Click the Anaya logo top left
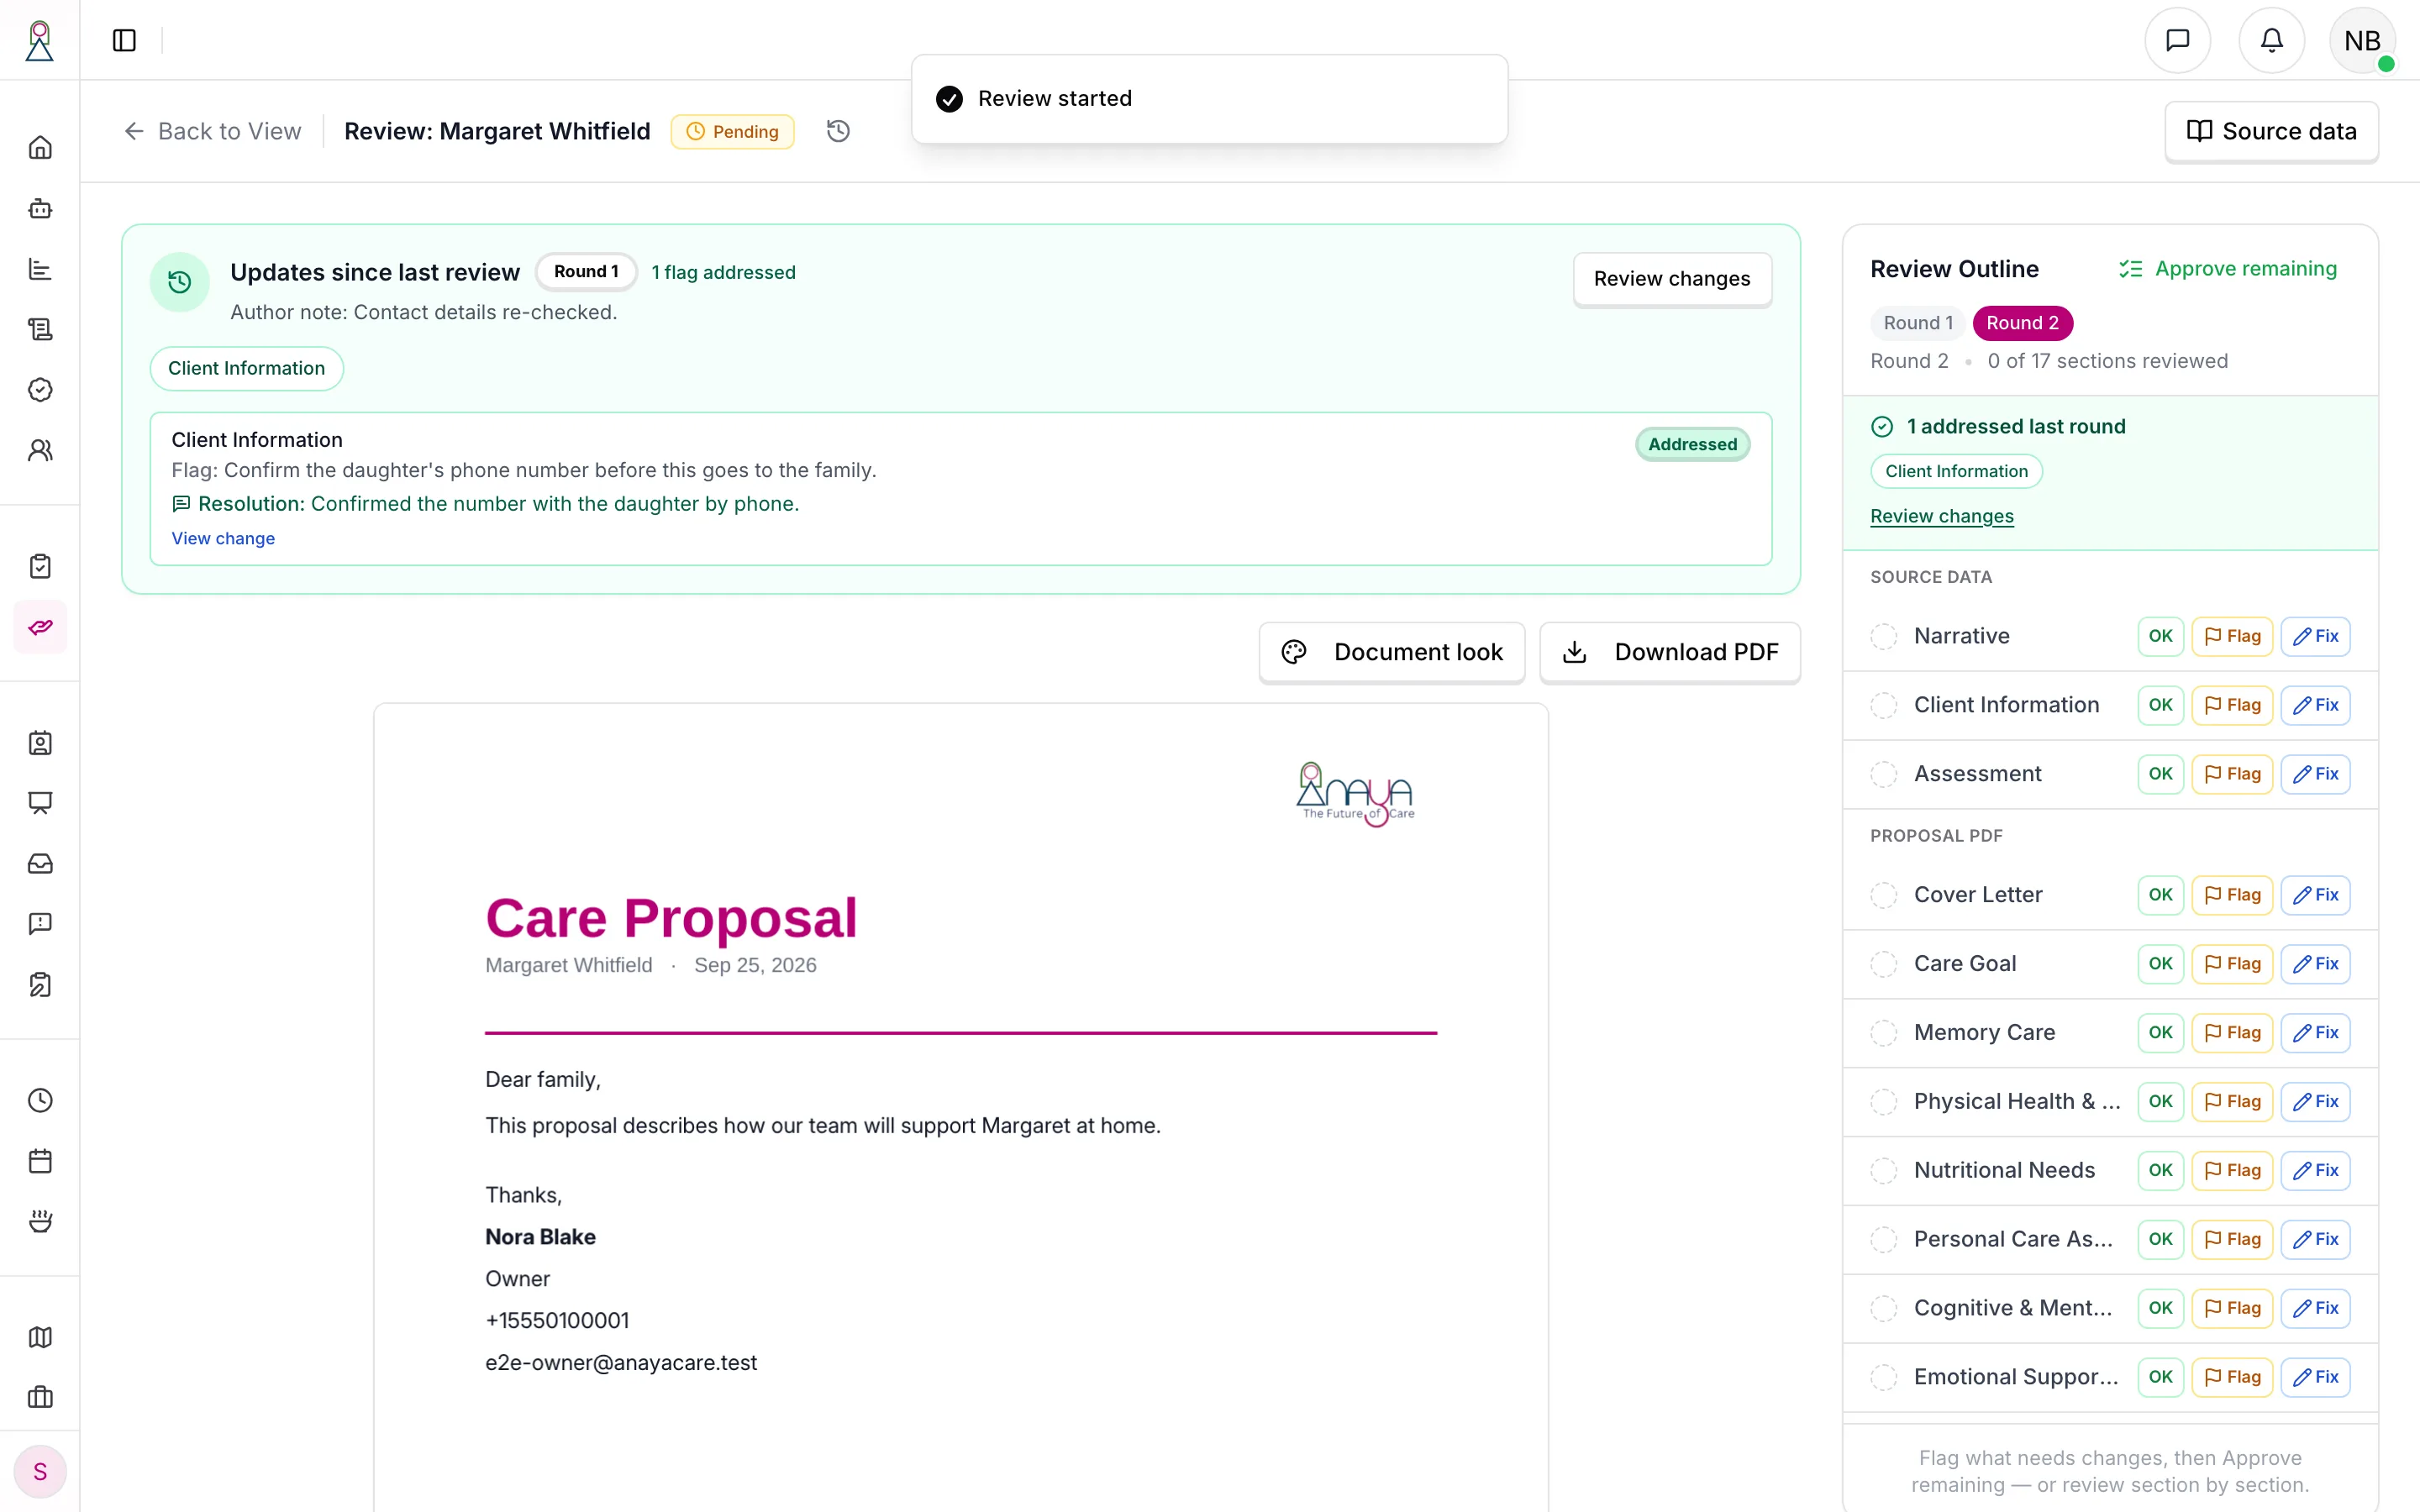 40,40
